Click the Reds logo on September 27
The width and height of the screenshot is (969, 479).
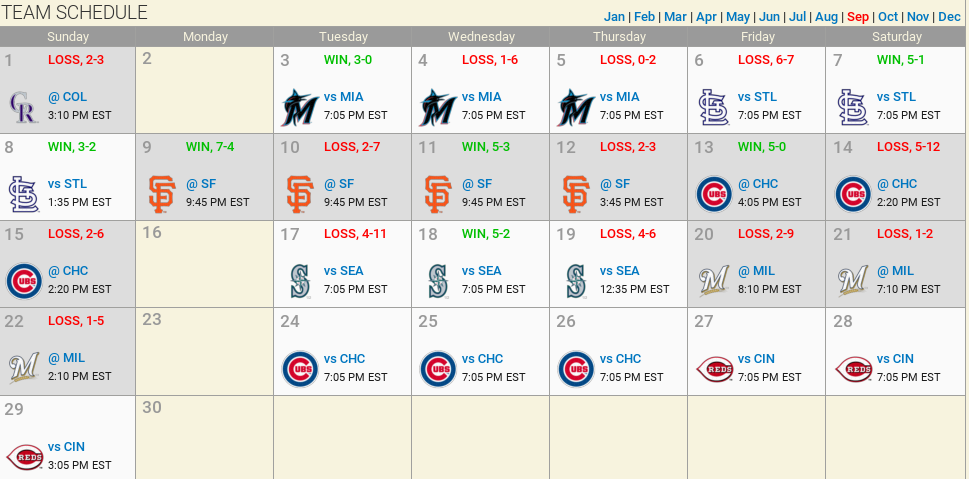pyautogui.click(x=714, y=368)
